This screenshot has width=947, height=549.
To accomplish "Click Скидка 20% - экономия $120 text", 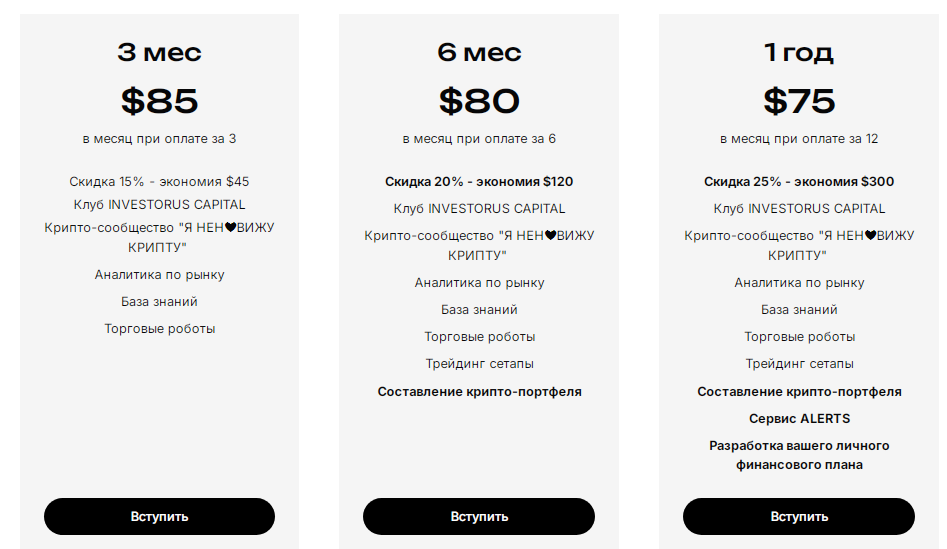I will (479, 181).
